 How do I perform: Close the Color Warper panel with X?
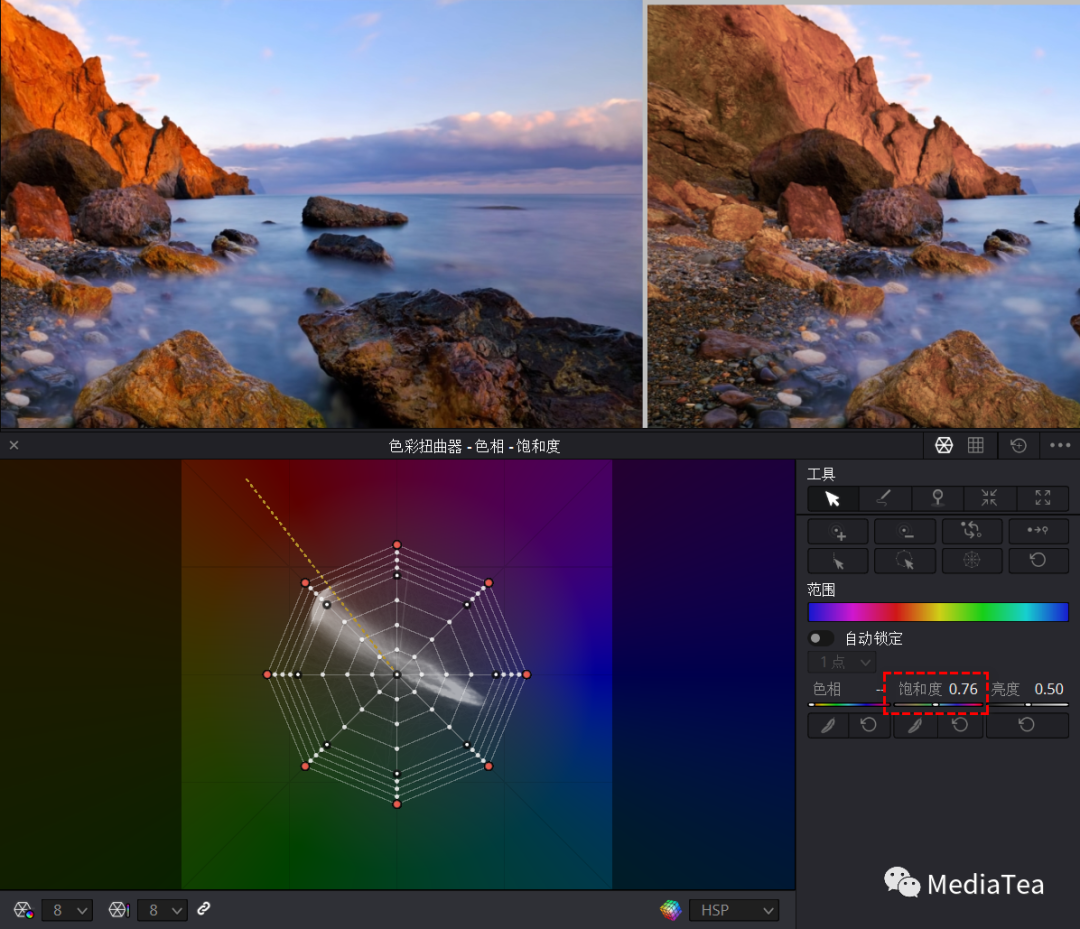14,446
